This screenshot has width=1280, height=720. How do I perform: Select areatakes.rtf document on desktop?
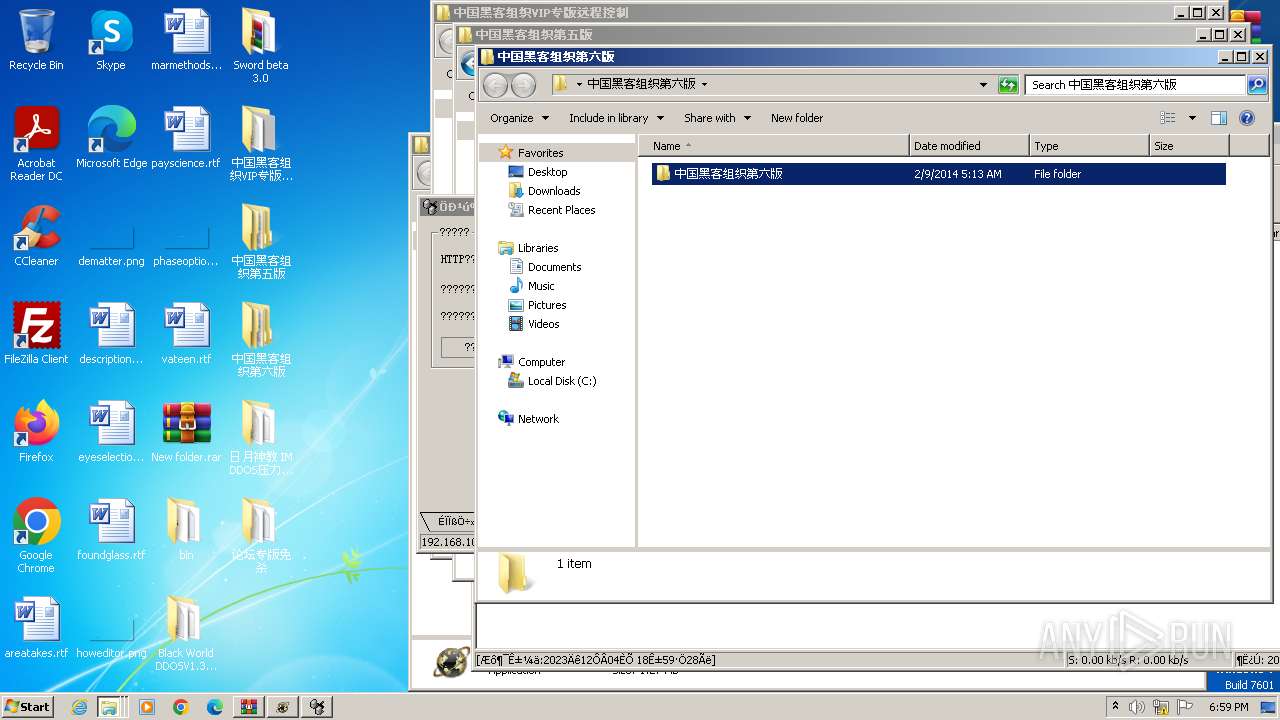pyautogui.click(x=36, y=628)
